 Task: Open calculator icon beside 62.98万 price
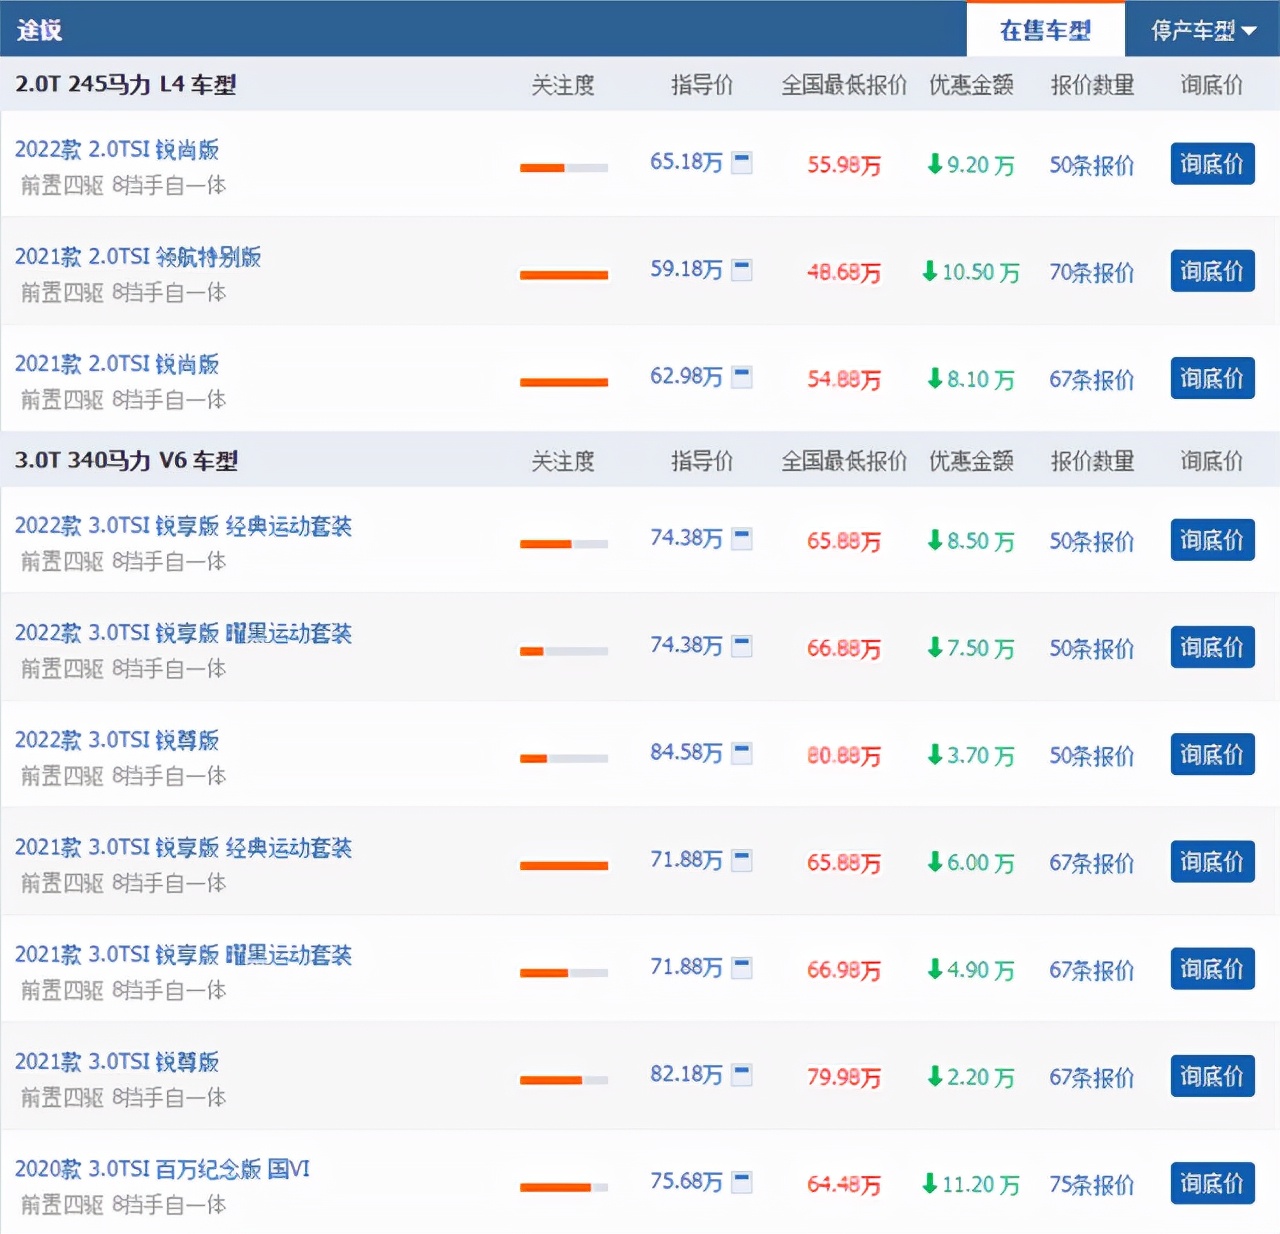tap(742, 377)
